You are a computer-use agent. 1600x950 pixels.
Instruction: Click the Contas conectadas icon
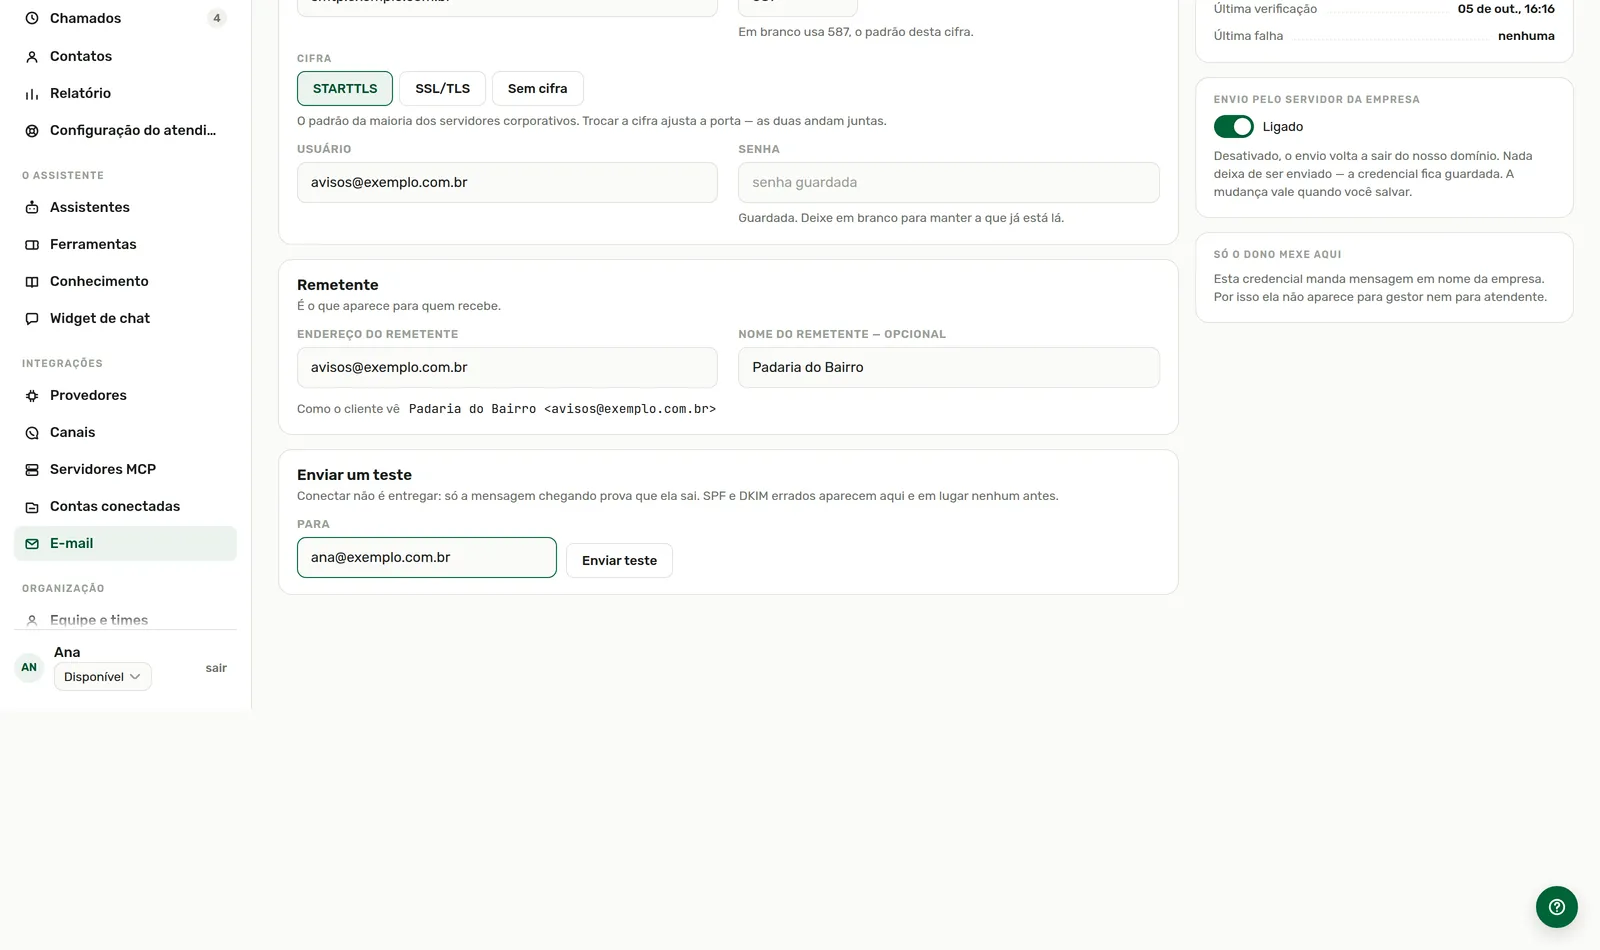pos(32,507)
